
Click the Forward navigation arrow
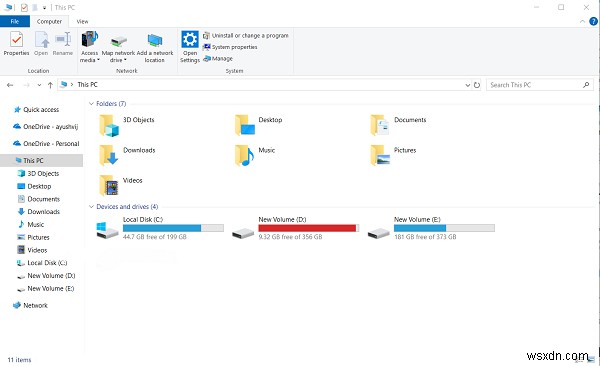coord(26,85)
